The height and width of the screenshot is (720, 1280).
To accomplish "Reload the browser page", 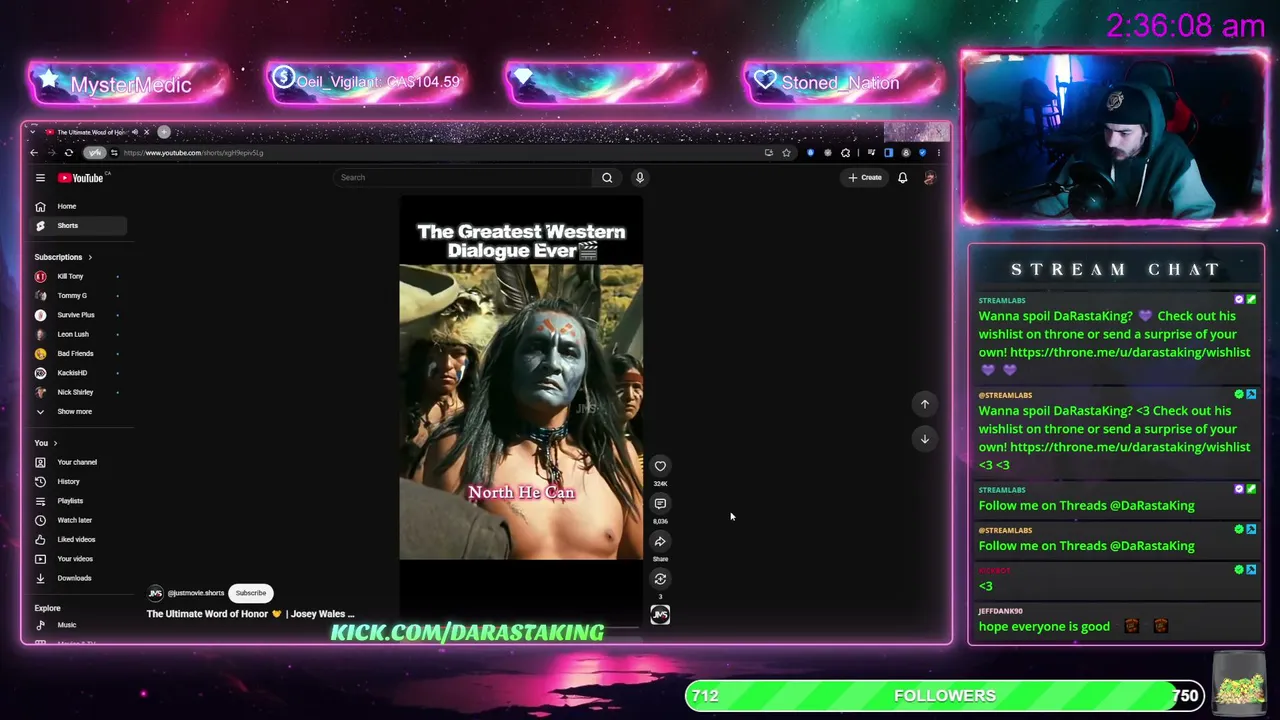I will [x=69, y=153].
